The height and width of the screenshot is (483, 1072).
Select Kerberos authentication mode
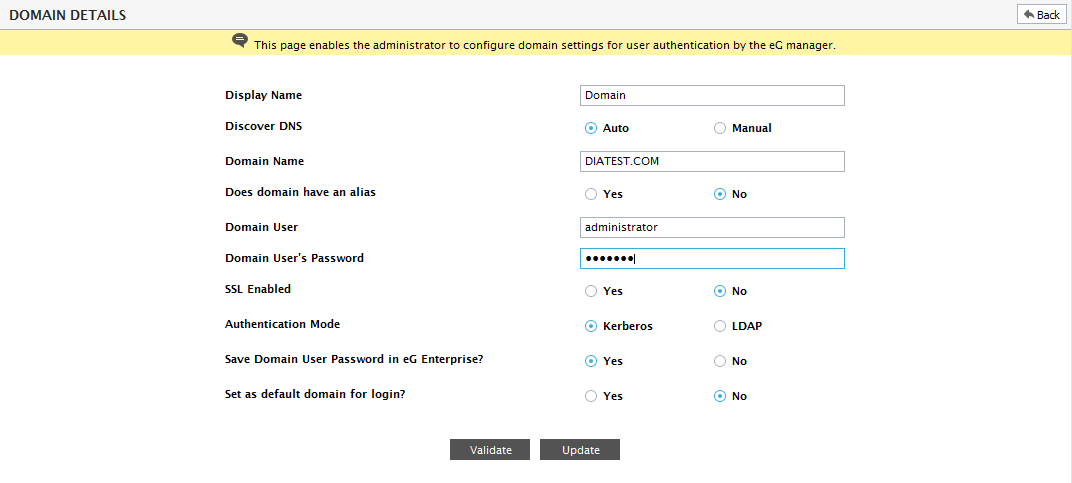pyautogui.click(x=591, y=326)
